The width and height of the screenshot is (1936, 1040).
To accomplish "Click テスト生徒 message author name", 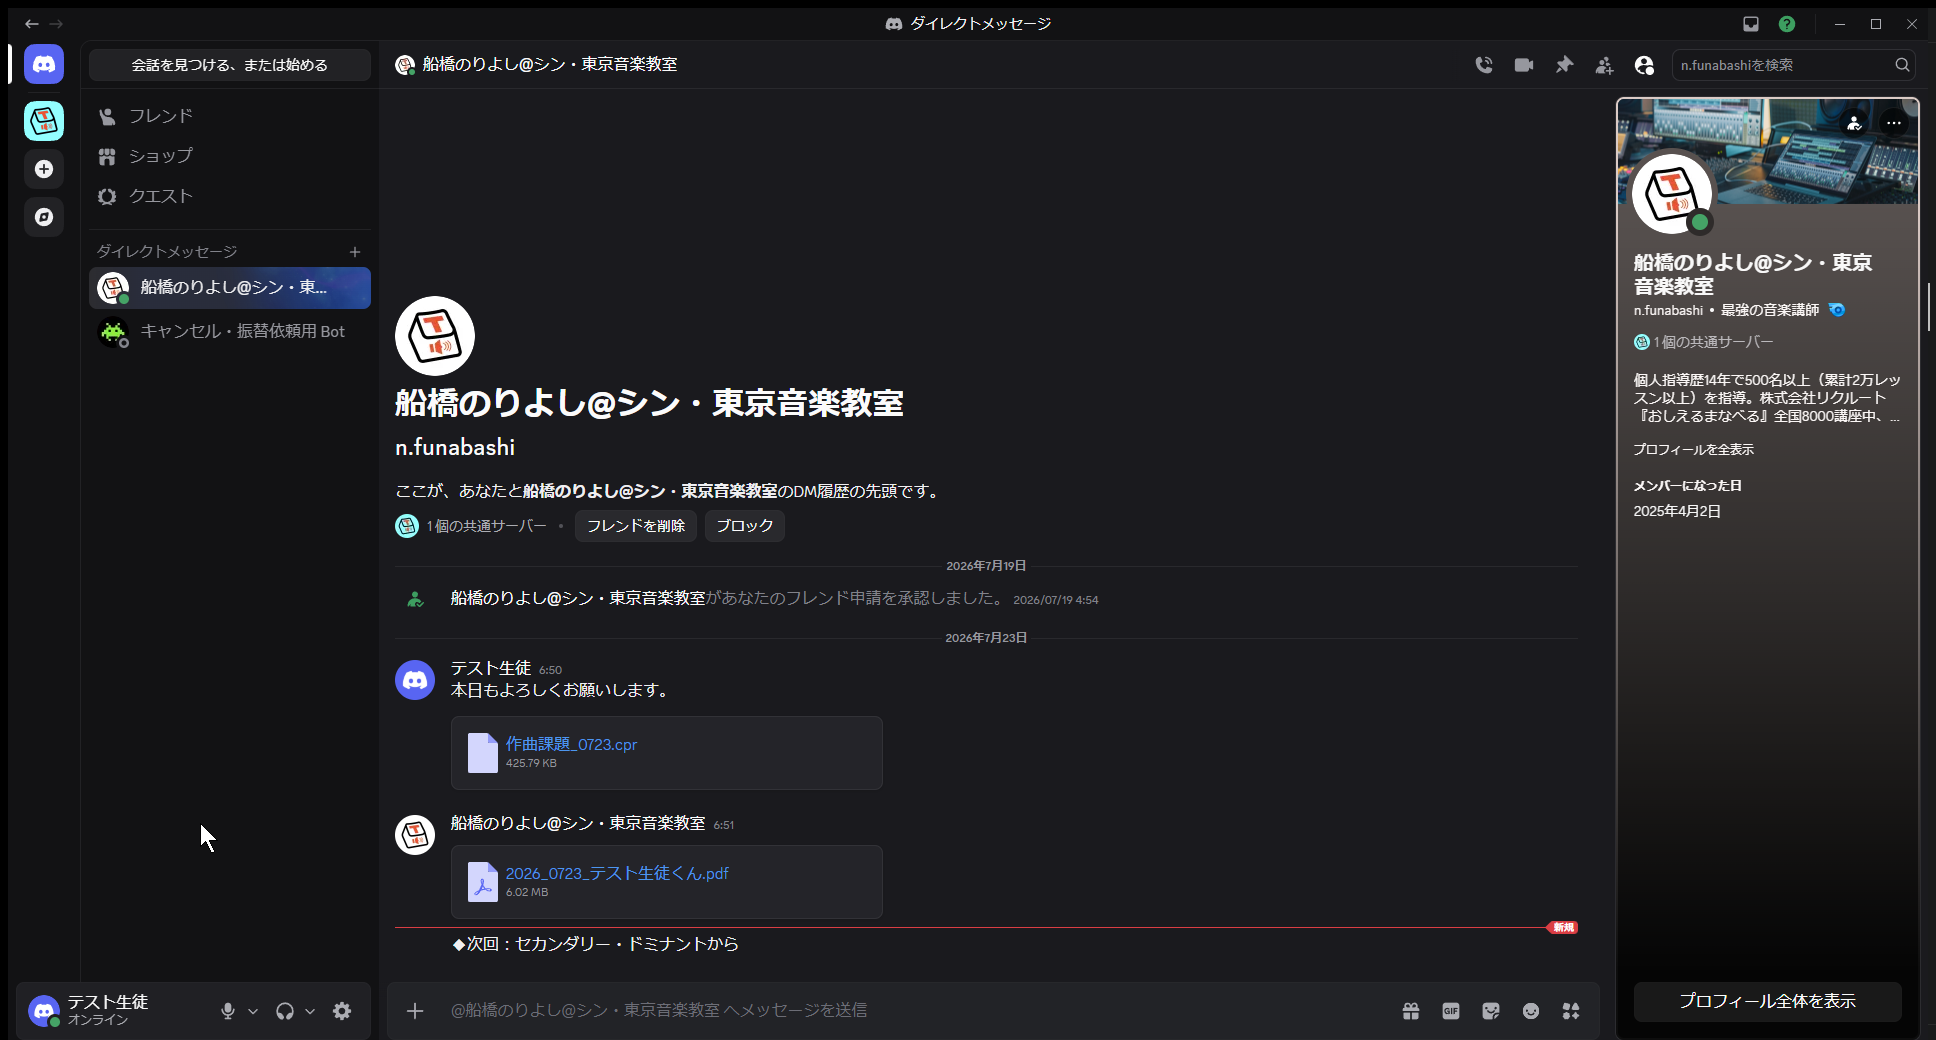I will (491, 668).
